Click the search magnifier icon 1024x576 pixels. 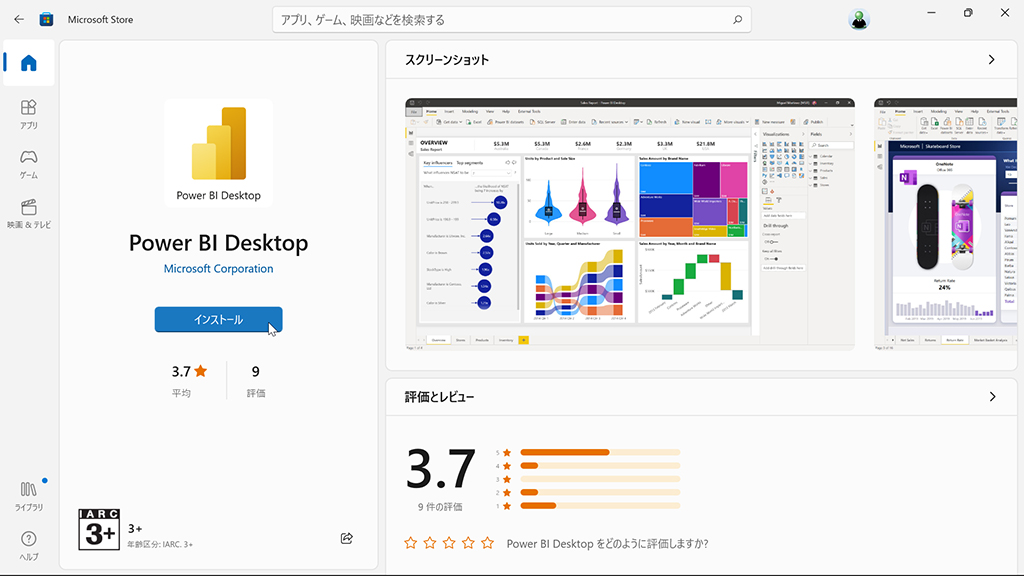[x=737, y=20]
